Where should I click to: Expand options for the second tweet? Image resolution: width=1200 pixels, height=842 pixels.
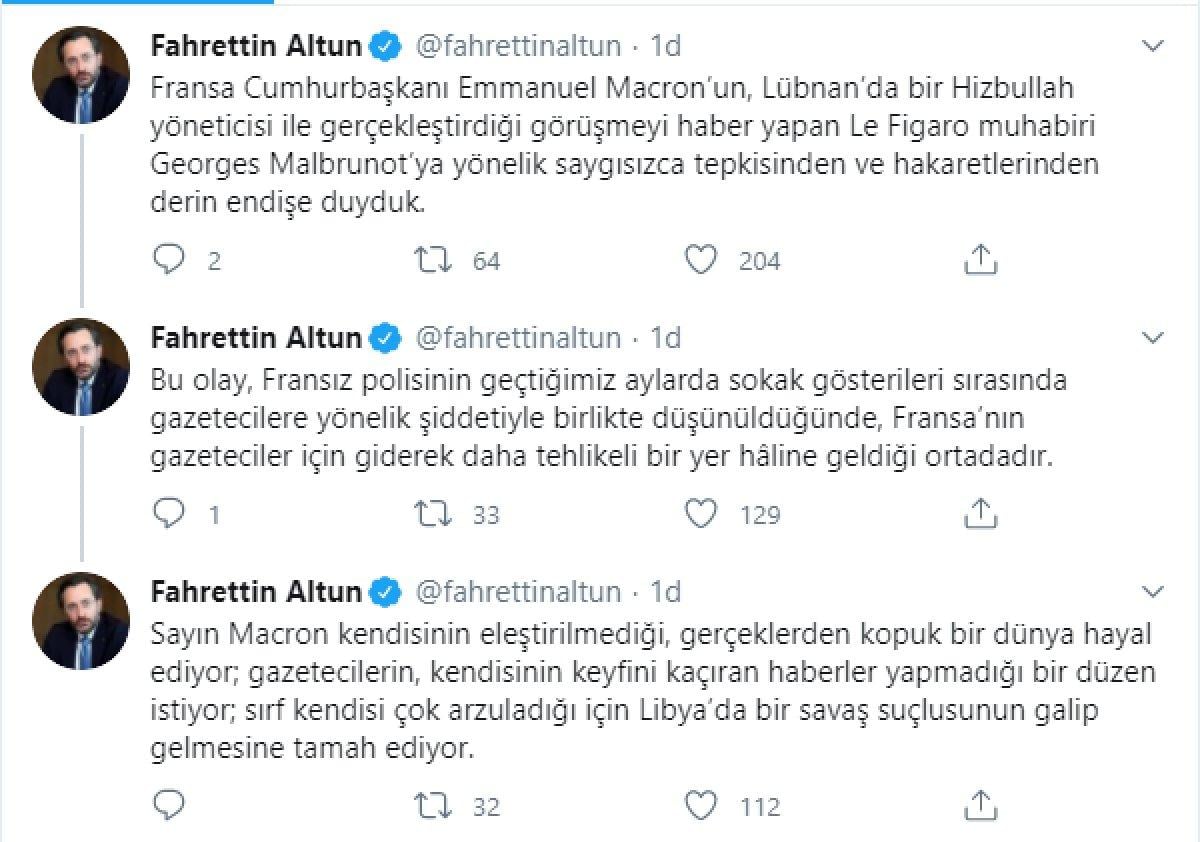point(1155,338)
